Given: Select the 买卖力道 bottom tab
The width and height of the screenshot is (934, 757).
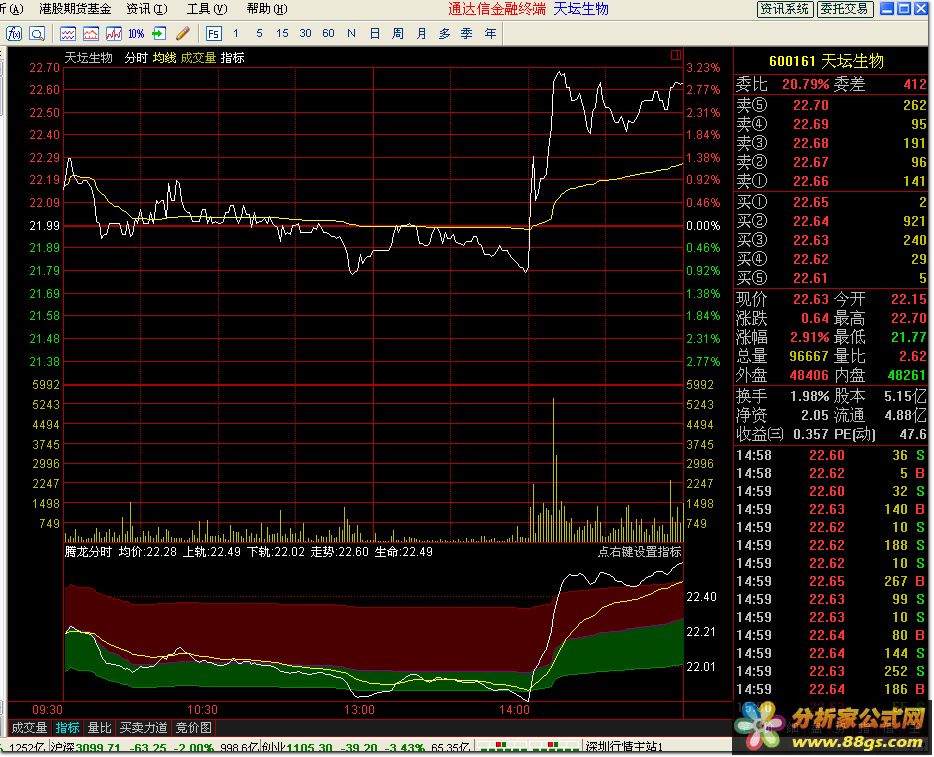Looking at the screenshot, I should [144, 728].
